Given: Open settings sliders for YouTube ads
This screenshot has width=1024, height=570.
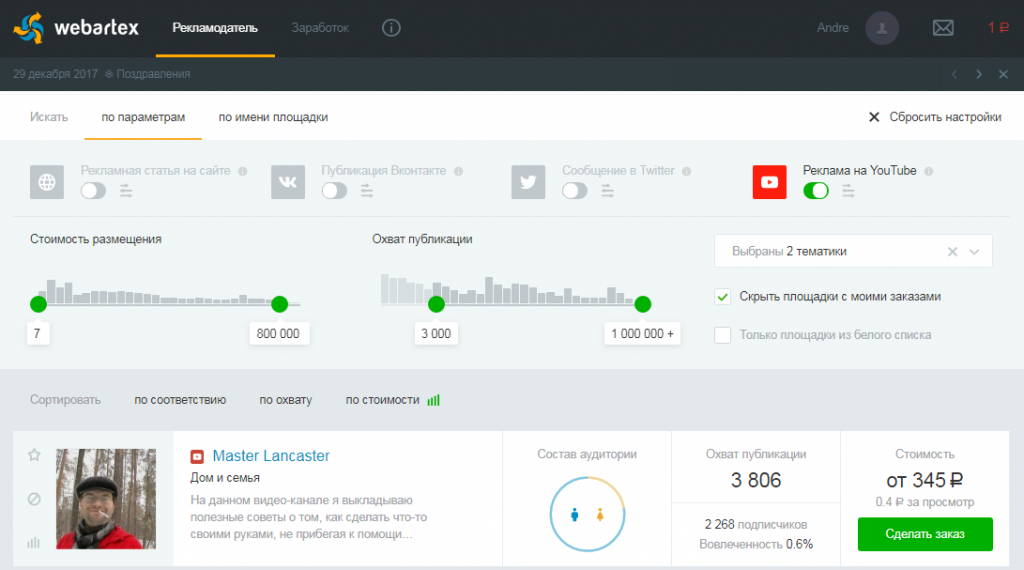Looking at the screenshot, I should click(x=848, y=191).
